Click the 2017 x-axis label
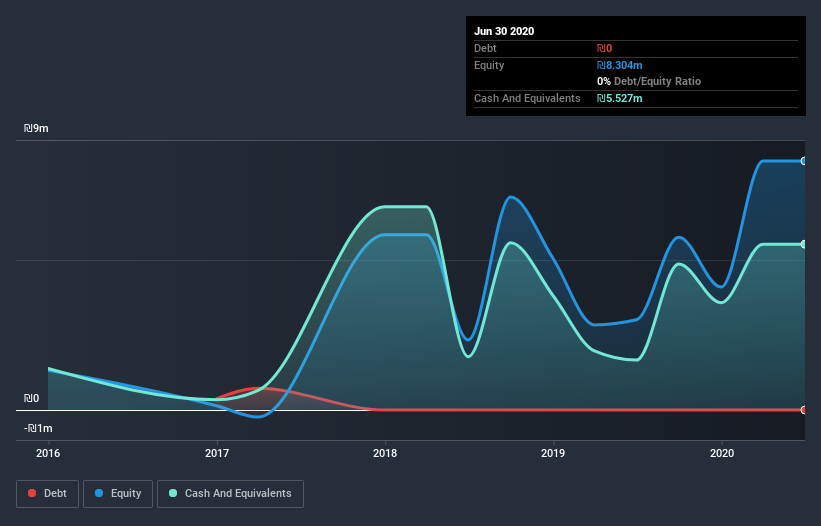Image resolution: width=821 pixels, height=526 pixels. tap(217, 453)
